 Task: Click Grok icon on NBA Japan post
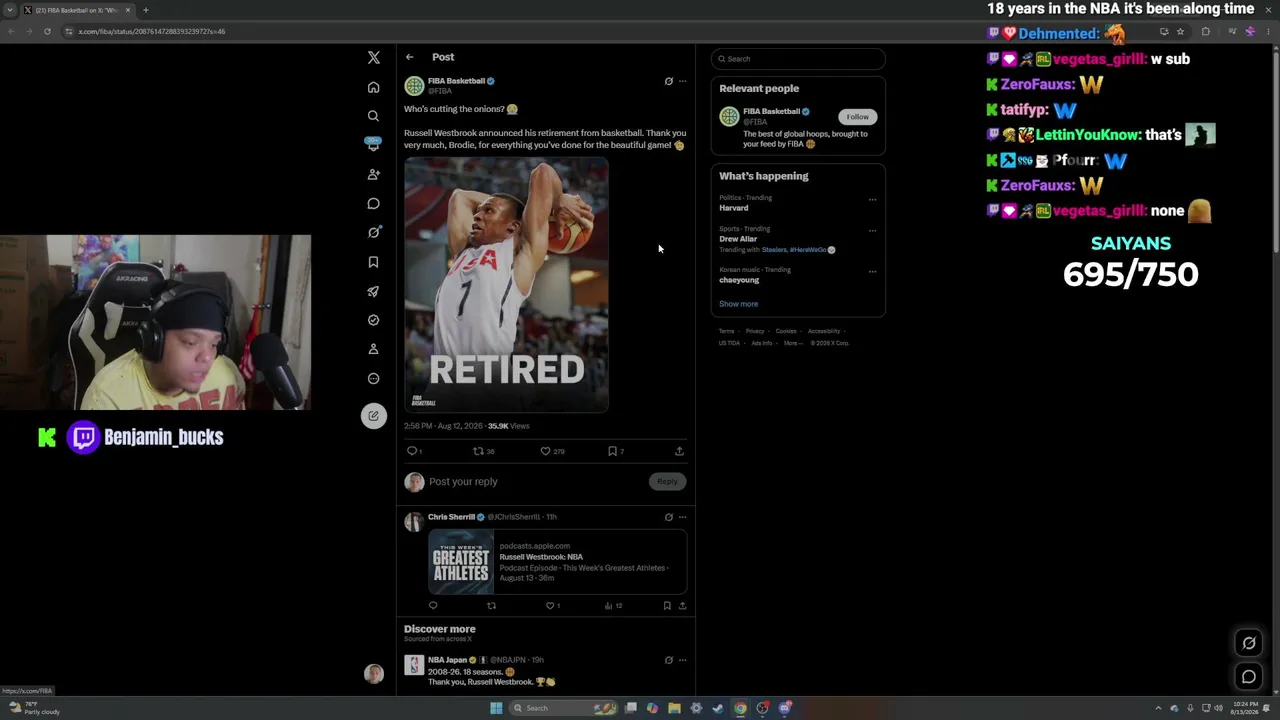click(x=669, y=660)
